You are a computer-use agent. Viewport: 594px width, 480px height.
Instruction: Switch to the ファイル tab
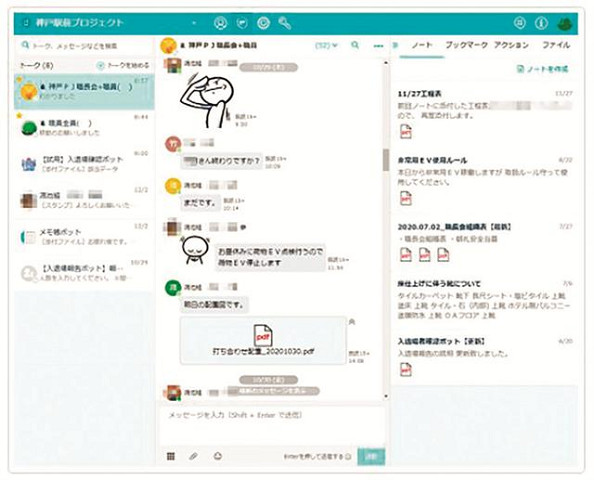(556, 45)
